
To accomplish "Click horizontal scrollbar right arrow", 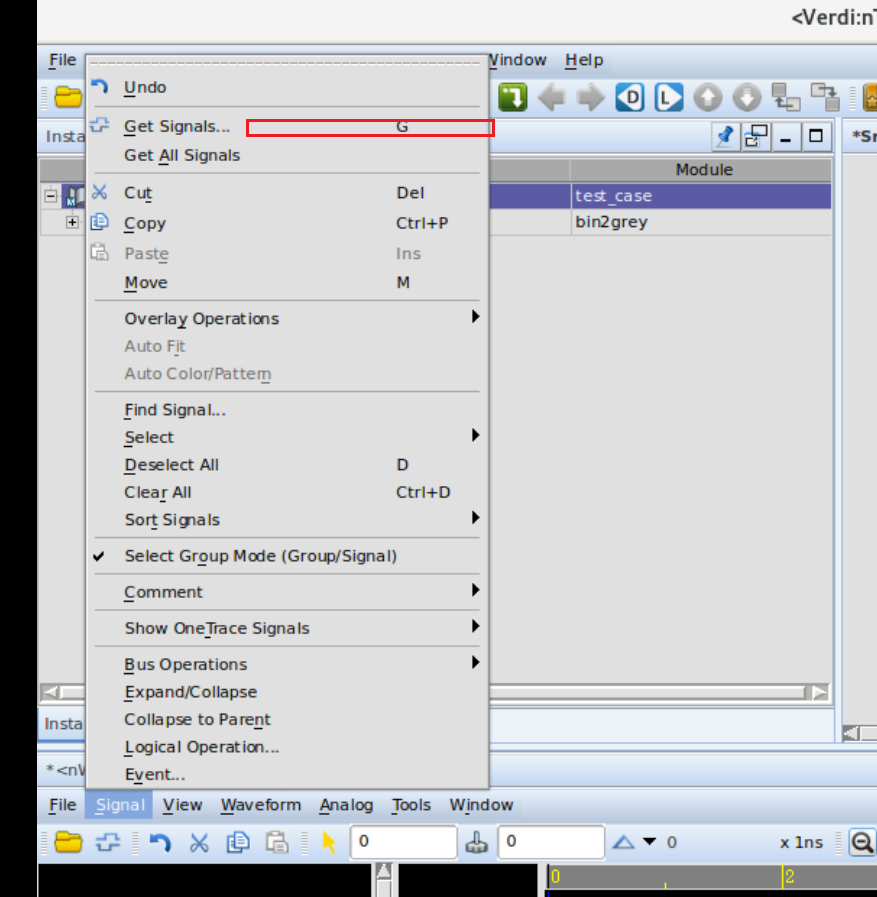I will (x=820, y=693).
